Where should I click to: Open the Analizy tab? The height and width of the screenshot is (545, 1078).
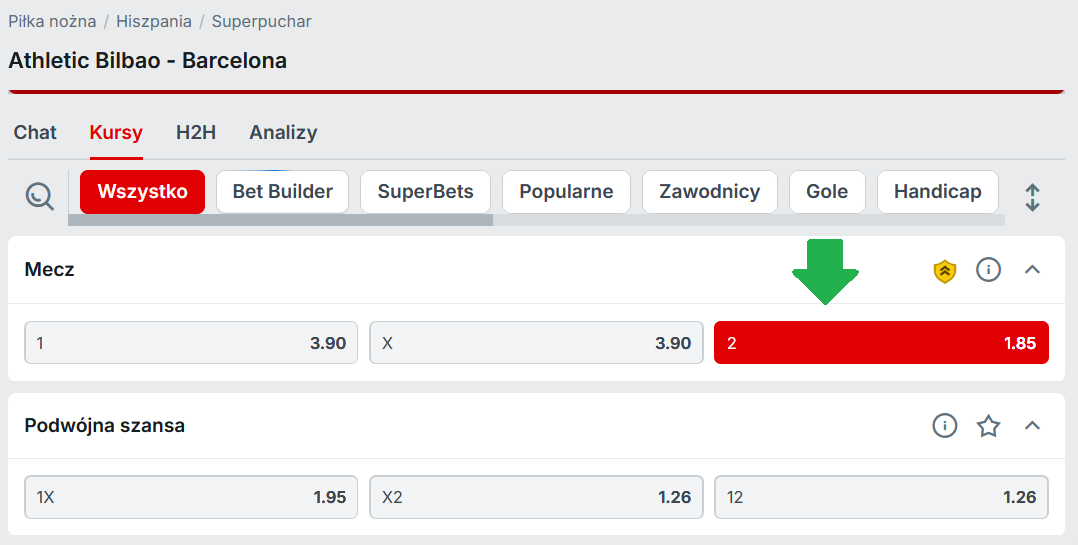[283, 133]
